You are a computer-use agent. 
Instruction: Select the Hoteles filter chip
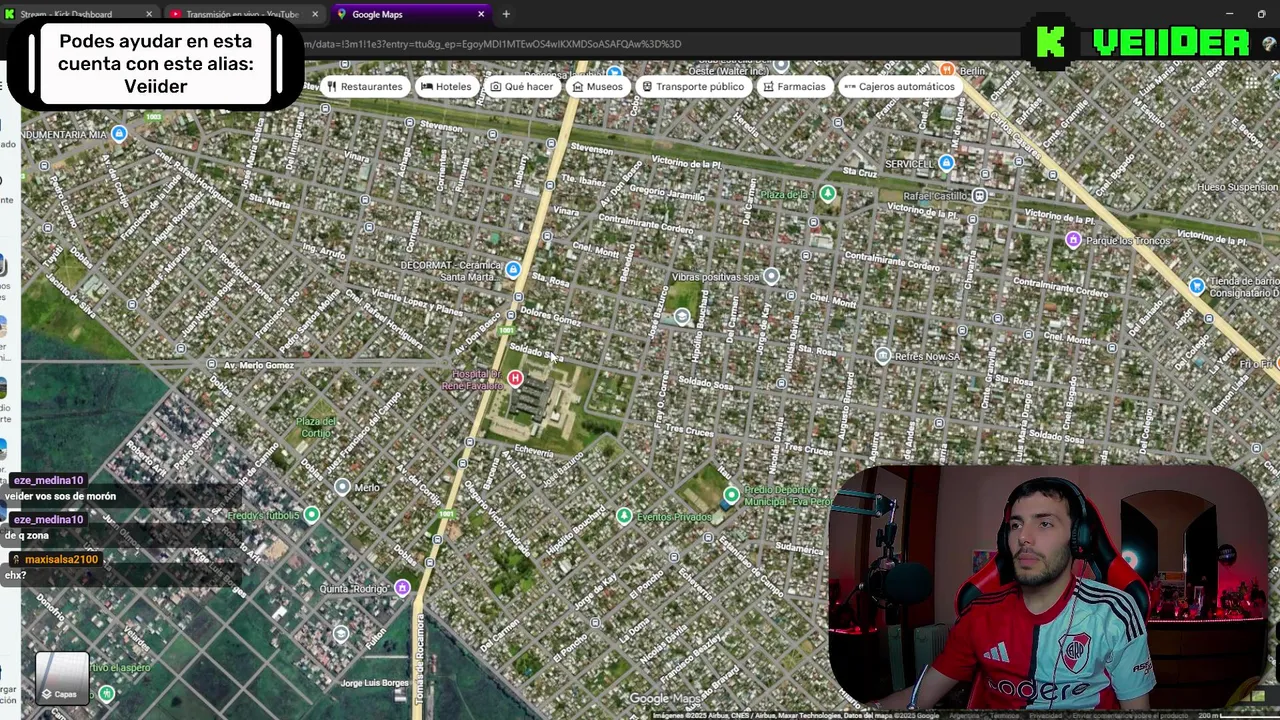click(x=445, y=87)
